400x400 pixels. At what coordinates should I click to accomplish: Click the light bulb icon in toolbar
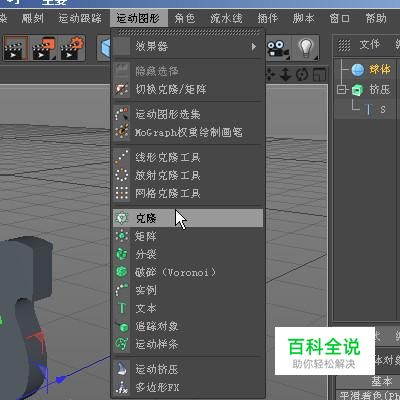(306, 48)
